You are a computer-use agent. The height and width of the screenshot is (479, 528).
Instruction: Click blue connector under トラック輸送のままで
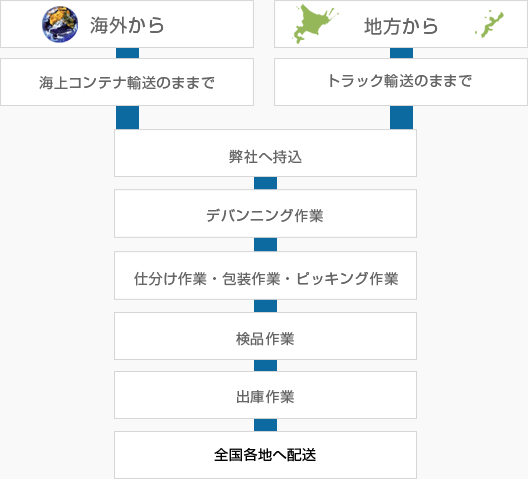tap(401, 118)
